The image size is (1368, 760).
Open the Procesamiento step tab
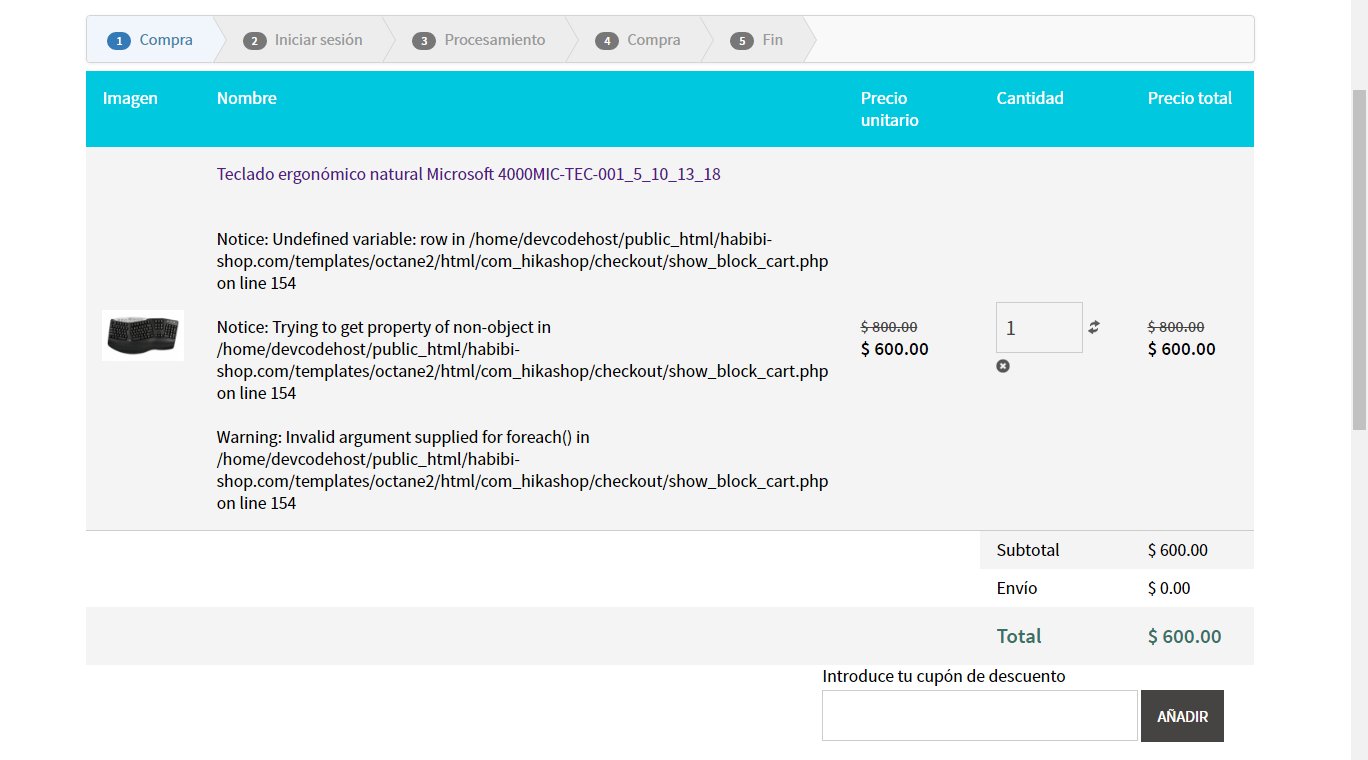click(481, 40)
